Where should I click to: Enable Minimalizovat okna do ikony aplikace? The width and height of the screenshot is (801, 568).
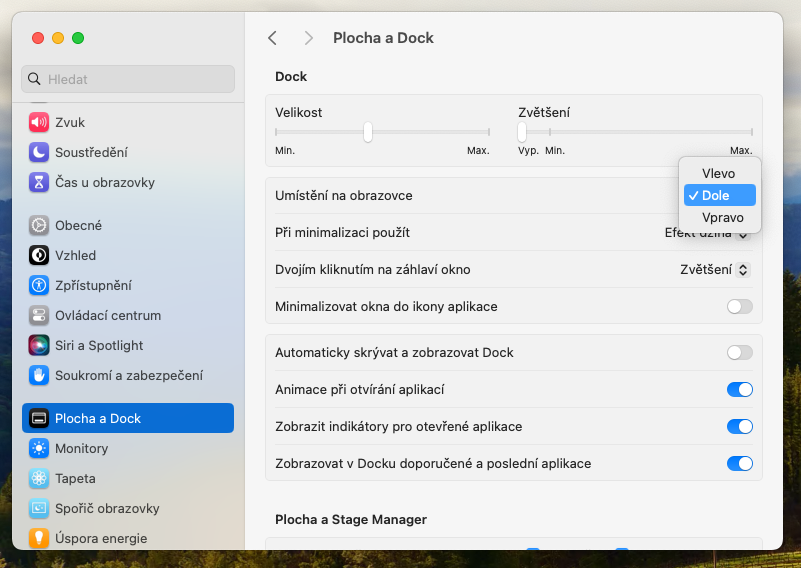(x=739, y=306)
